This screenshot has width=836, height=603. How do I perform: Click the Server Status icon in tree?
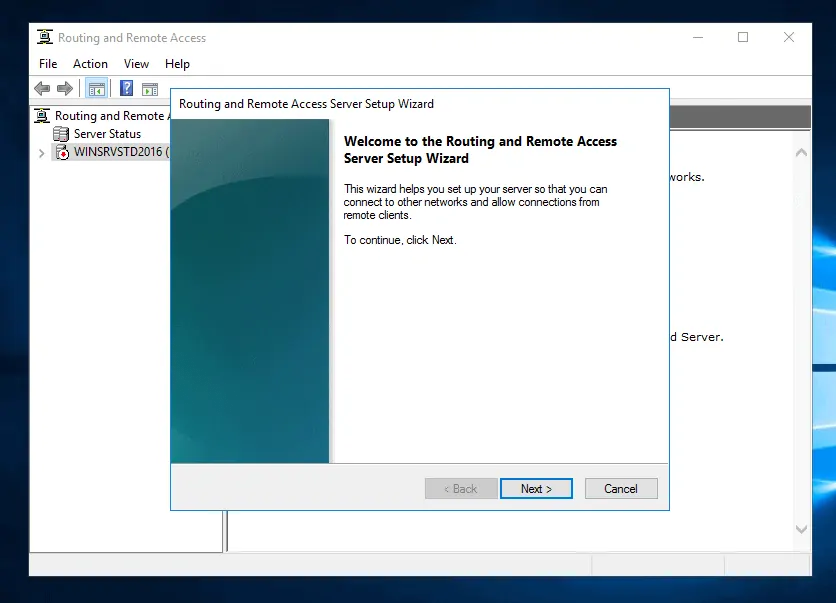coord(61,134)
